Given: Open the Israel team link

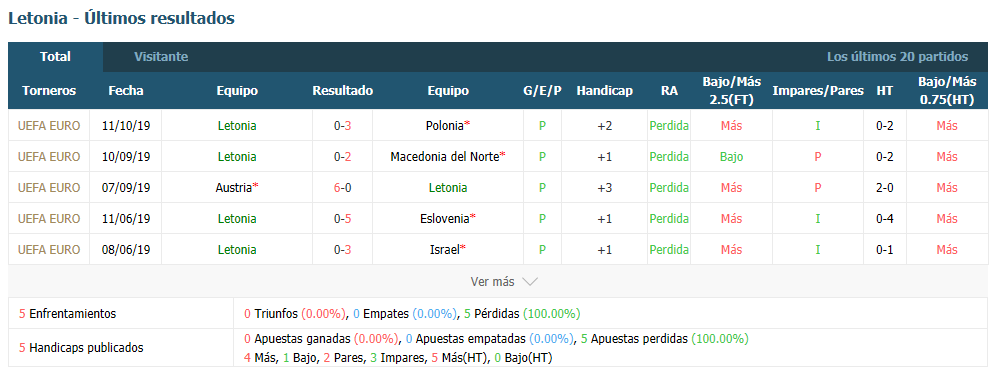Looking at the screenshot, I should click(445, 250).
